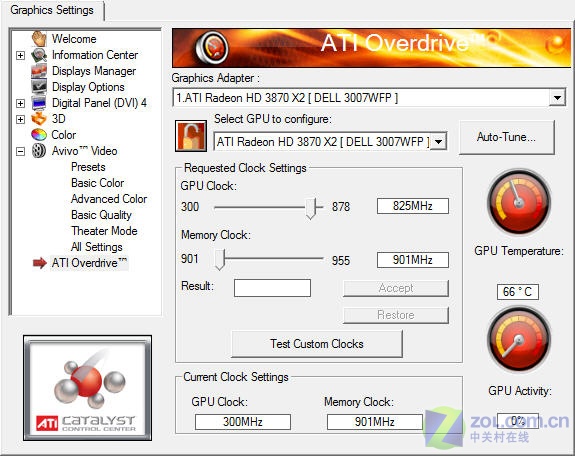Image resolution: width=575 pixels, height=456 pixels.
Task: Expand the 3D tree node
Action: pos(21,119)
